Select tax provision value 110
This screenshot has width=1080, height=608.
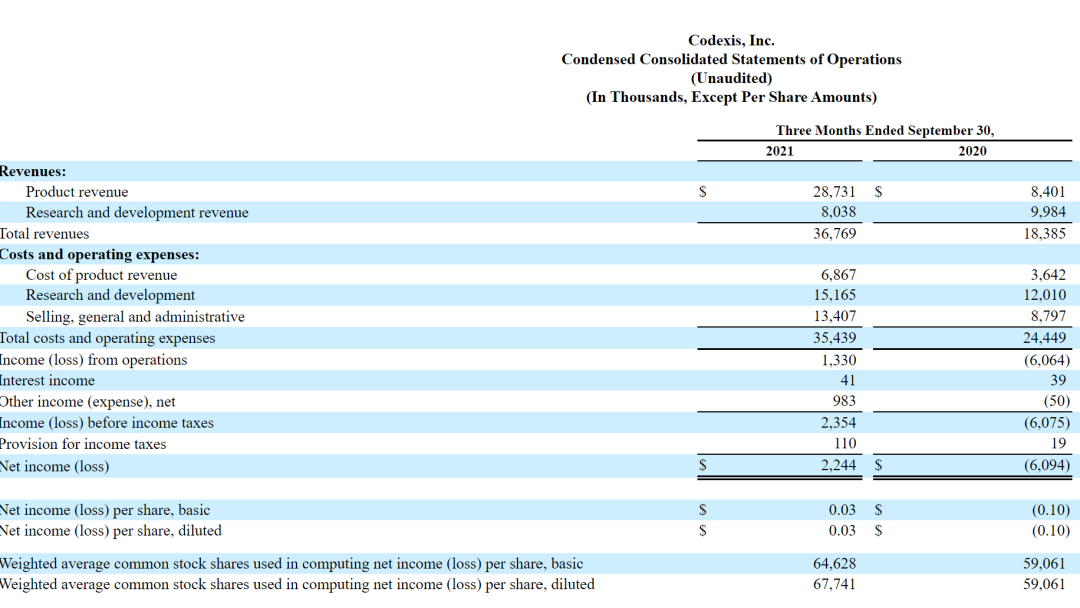point(844,444)
